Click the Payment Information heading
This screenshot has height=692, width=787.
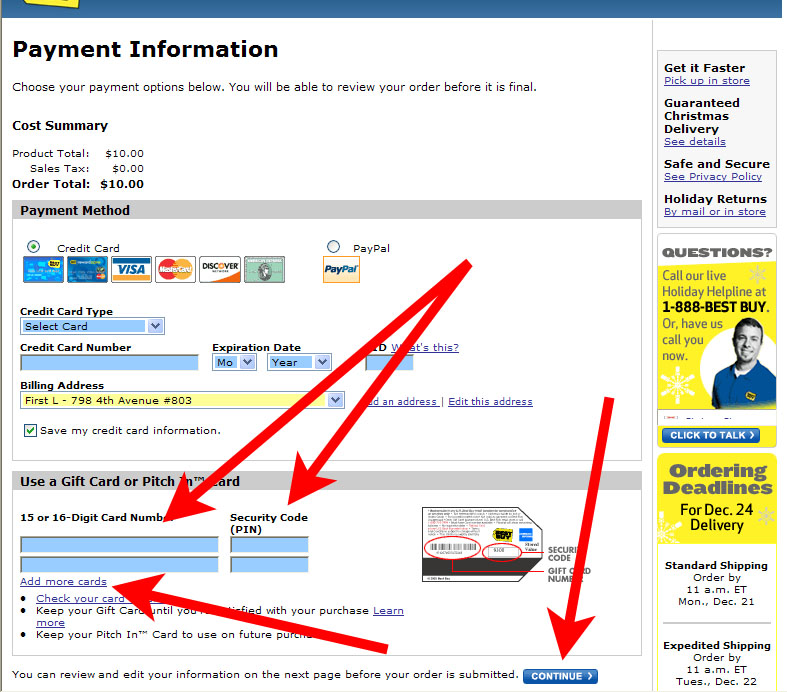click(x=146, y=50)
